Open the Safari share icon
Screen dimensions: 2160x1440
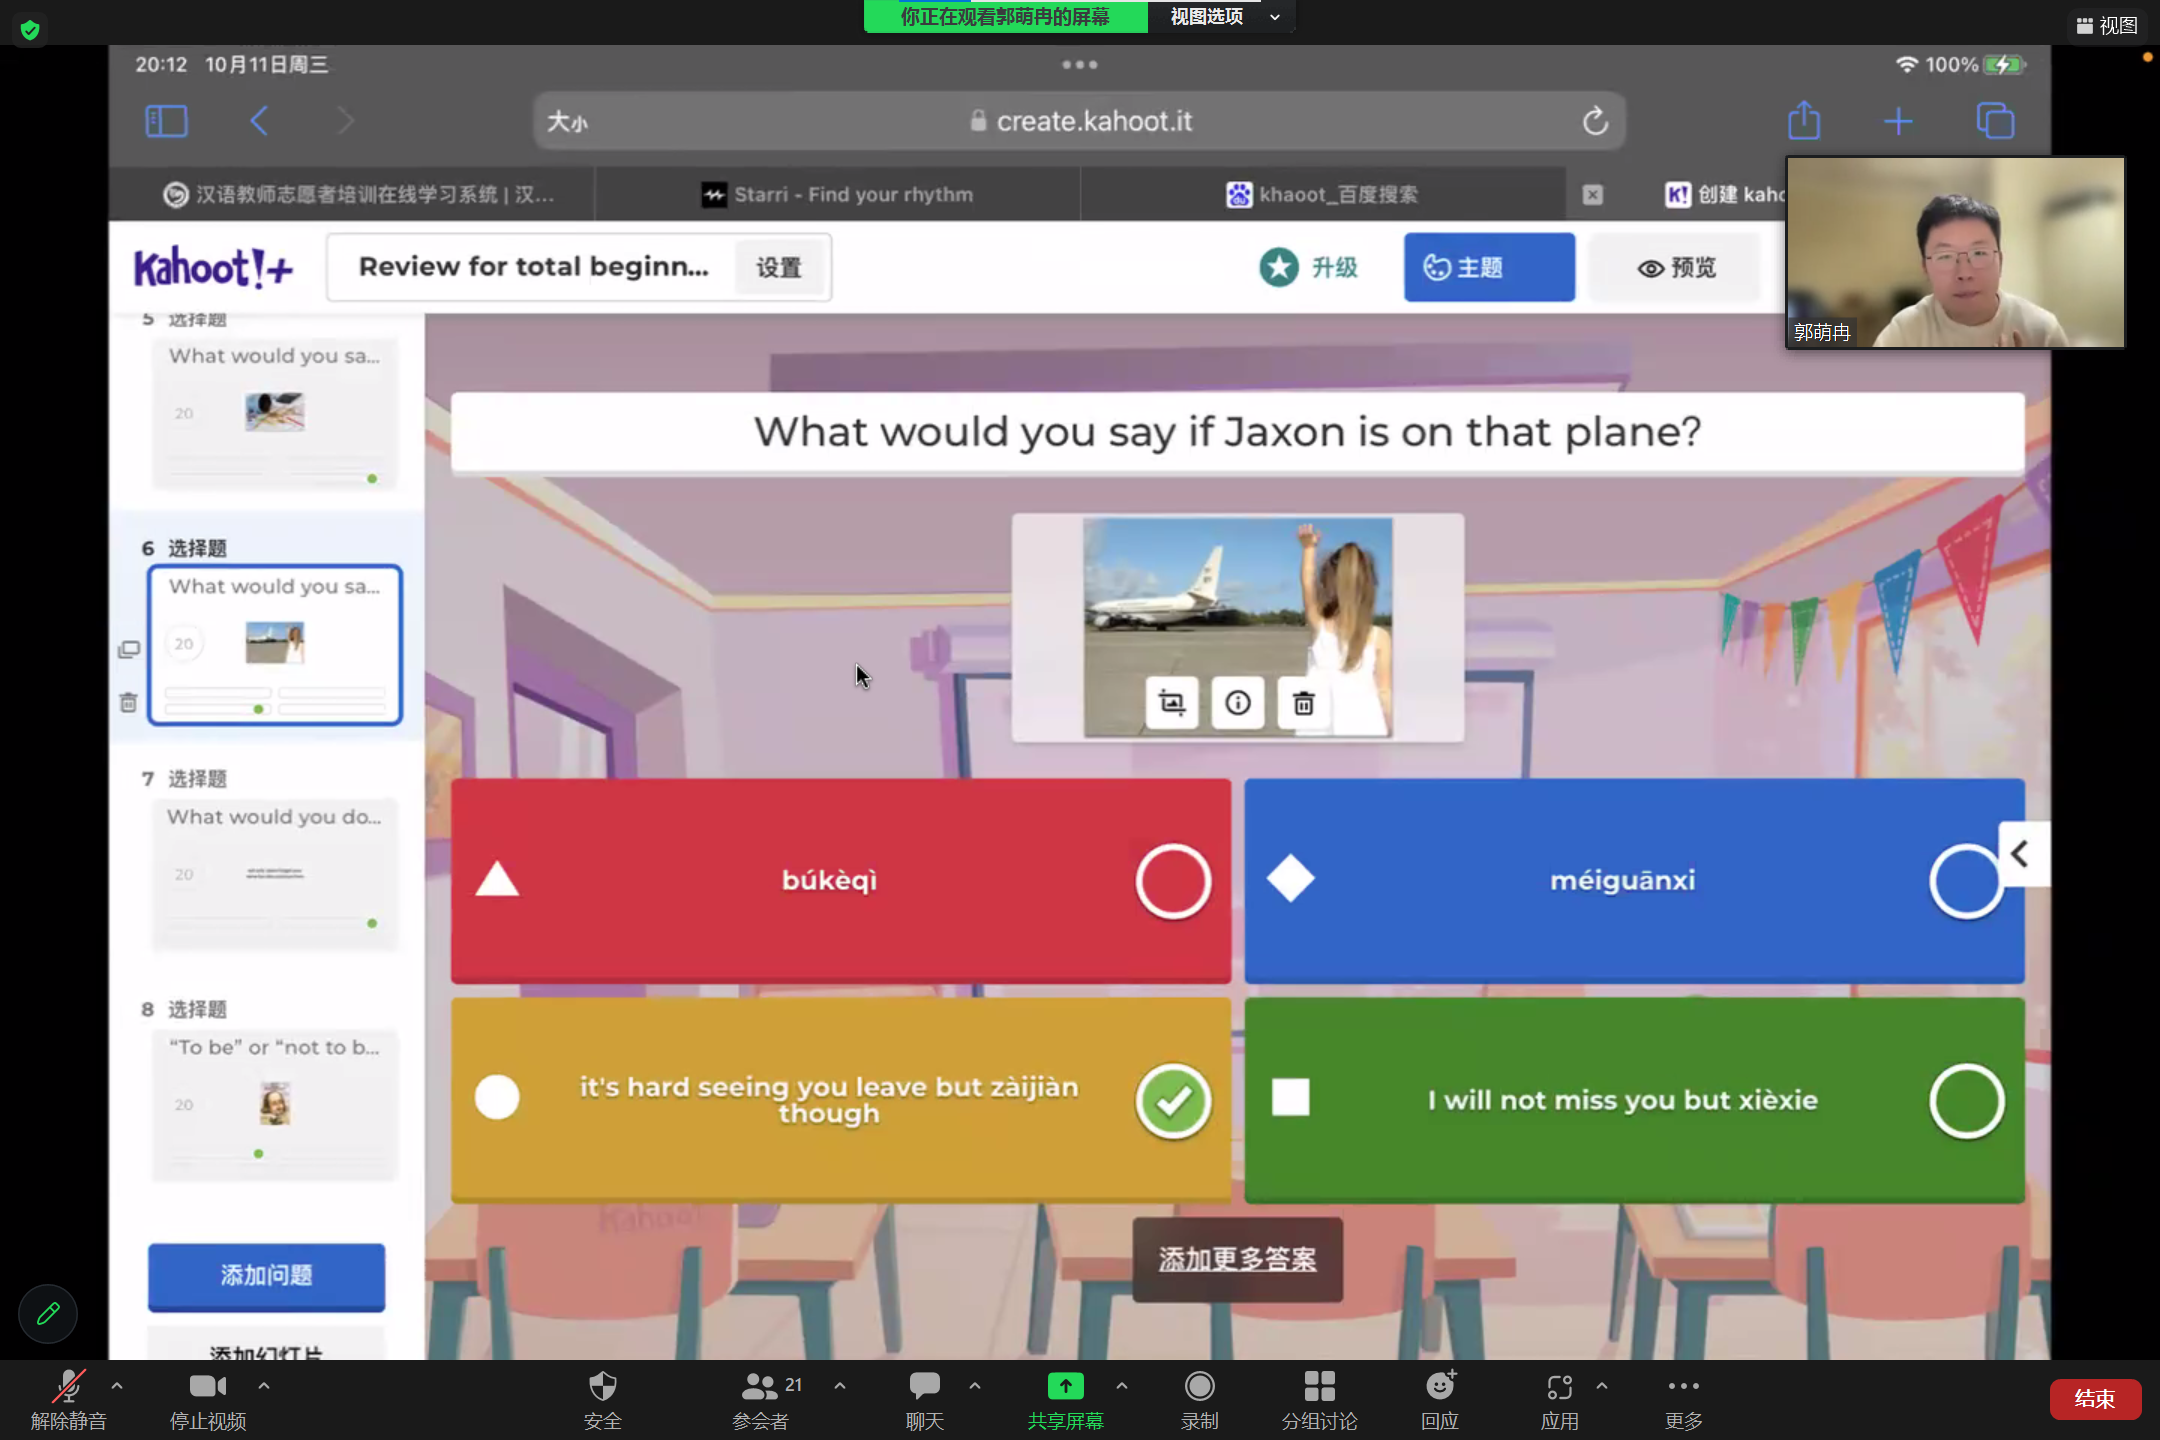1804,121
